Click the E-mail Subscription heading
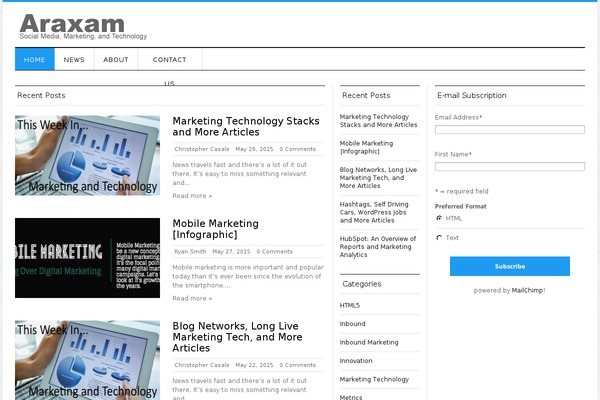The height and width of the screenshot is (400, 600). (471, 95)
